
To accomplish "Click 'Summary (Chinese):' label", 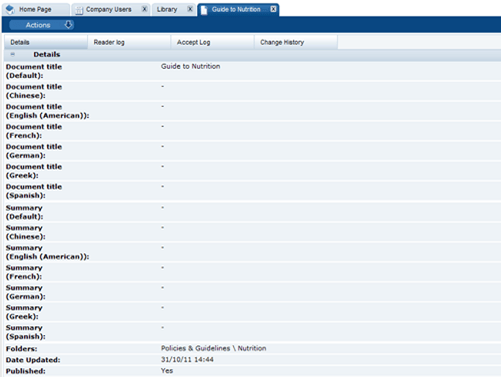I will (x=25, y=232).
